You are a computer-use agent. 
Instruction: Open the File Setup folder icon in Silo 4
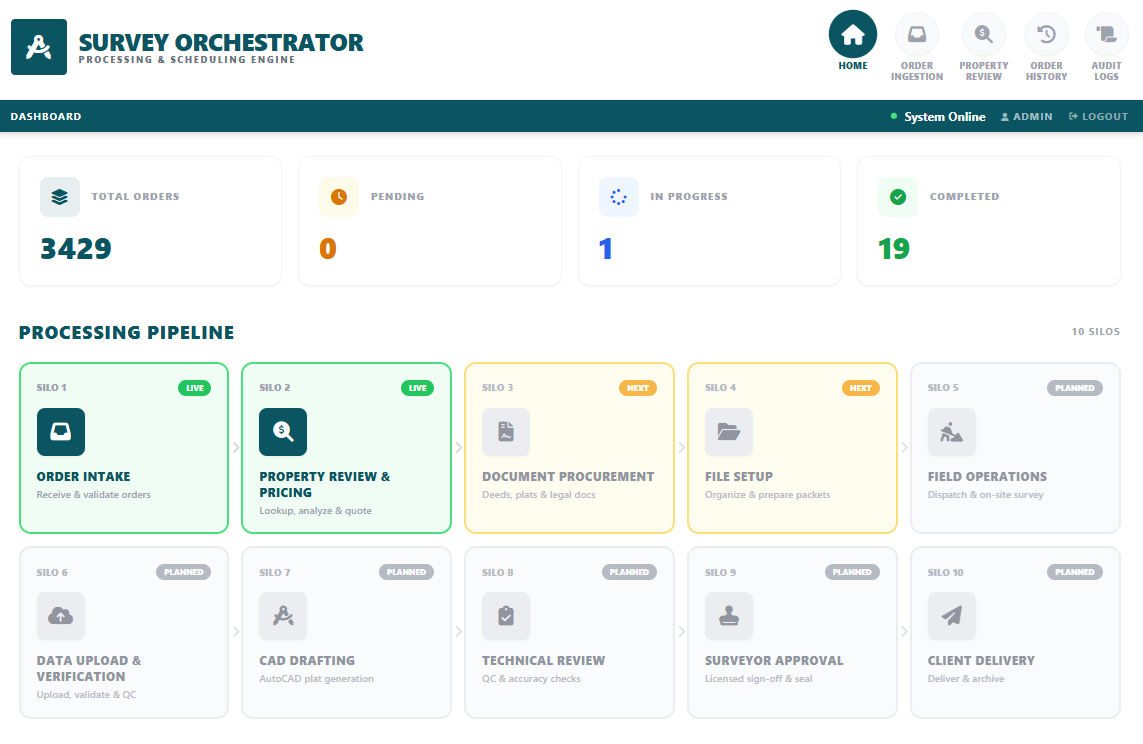point(729,432)
